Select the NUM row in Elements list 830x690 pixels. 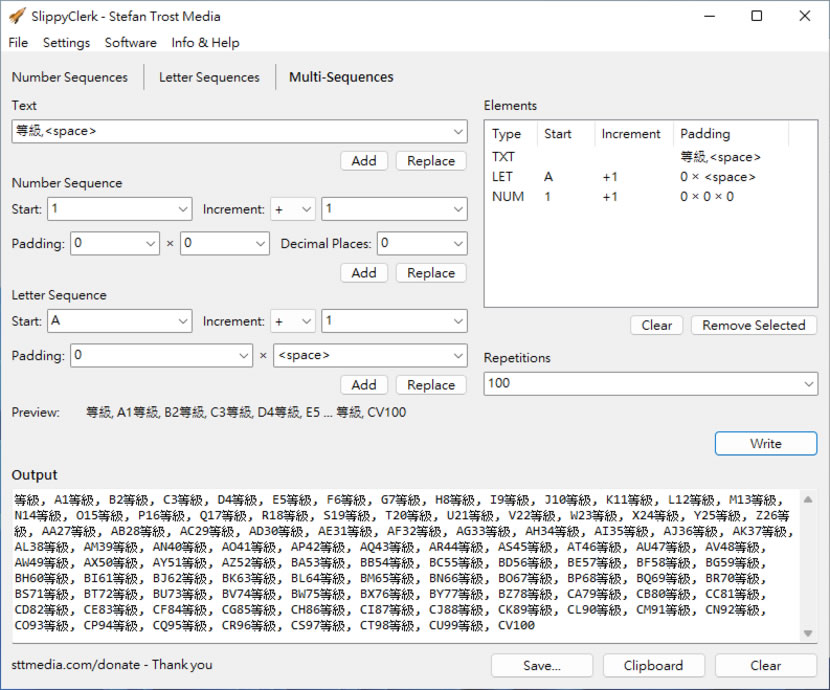651,197
